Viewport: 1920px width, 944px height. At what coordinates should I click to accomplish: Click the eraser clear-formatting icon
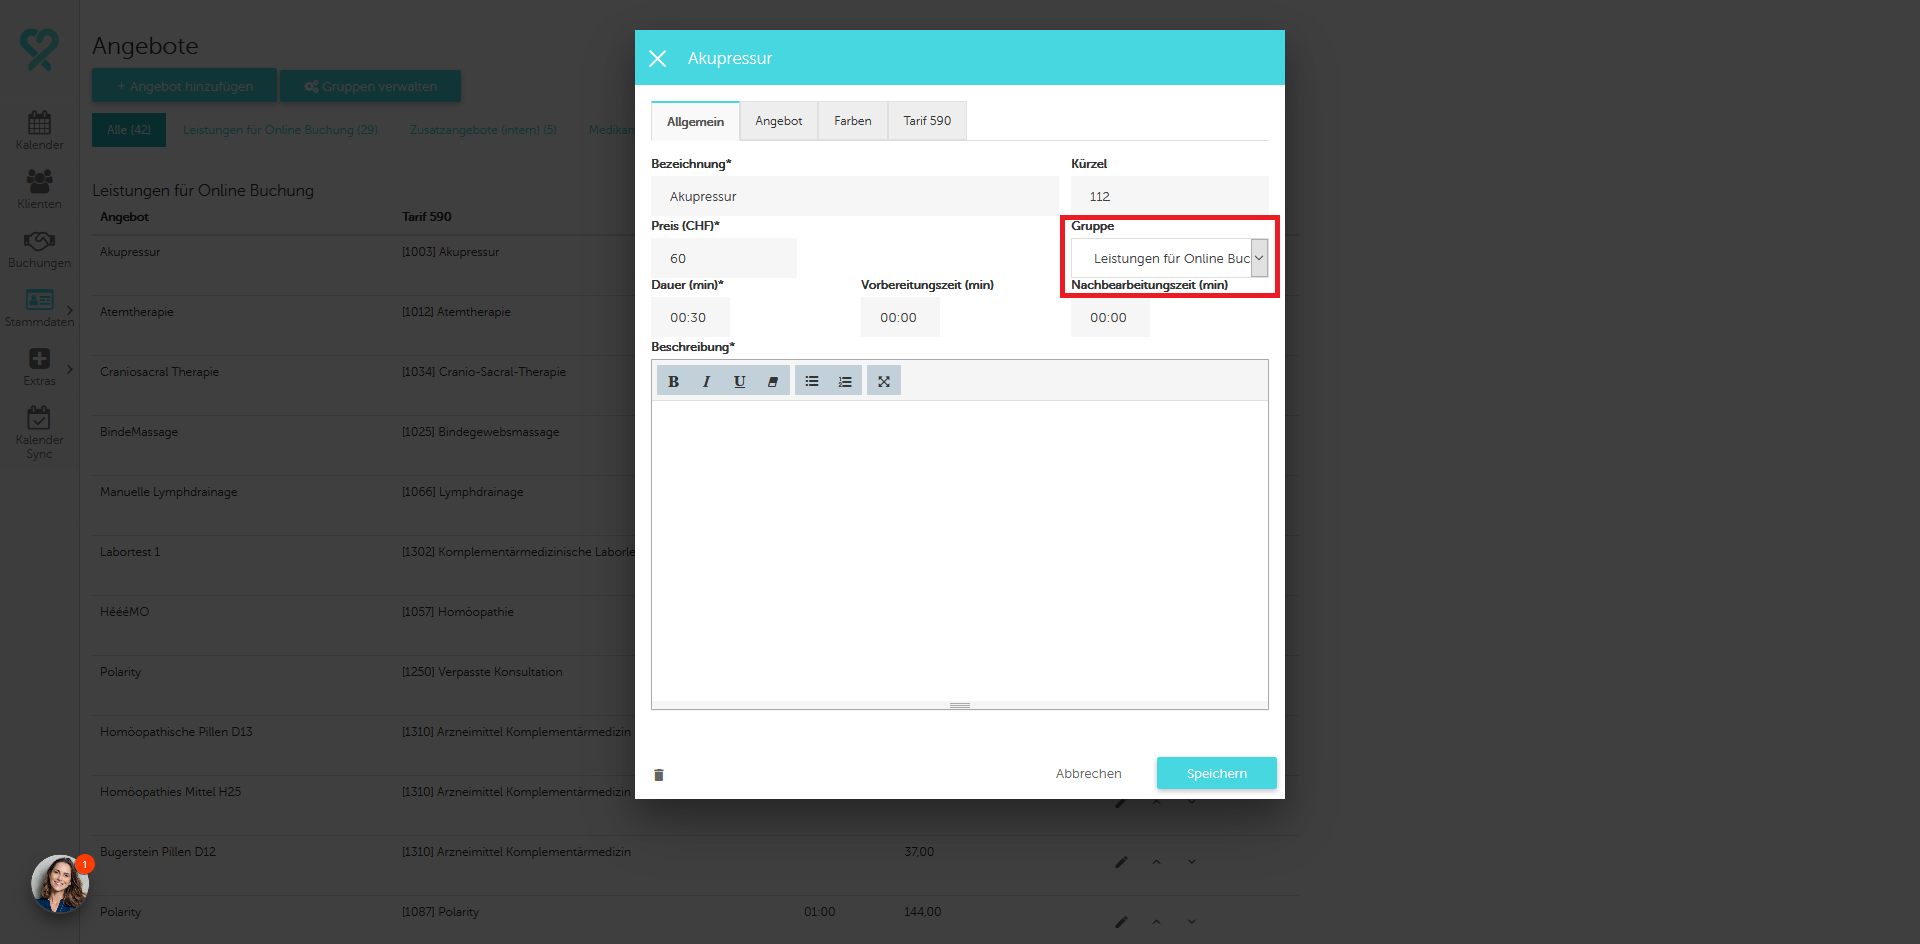pyautogui.click(x=772, y=381)
